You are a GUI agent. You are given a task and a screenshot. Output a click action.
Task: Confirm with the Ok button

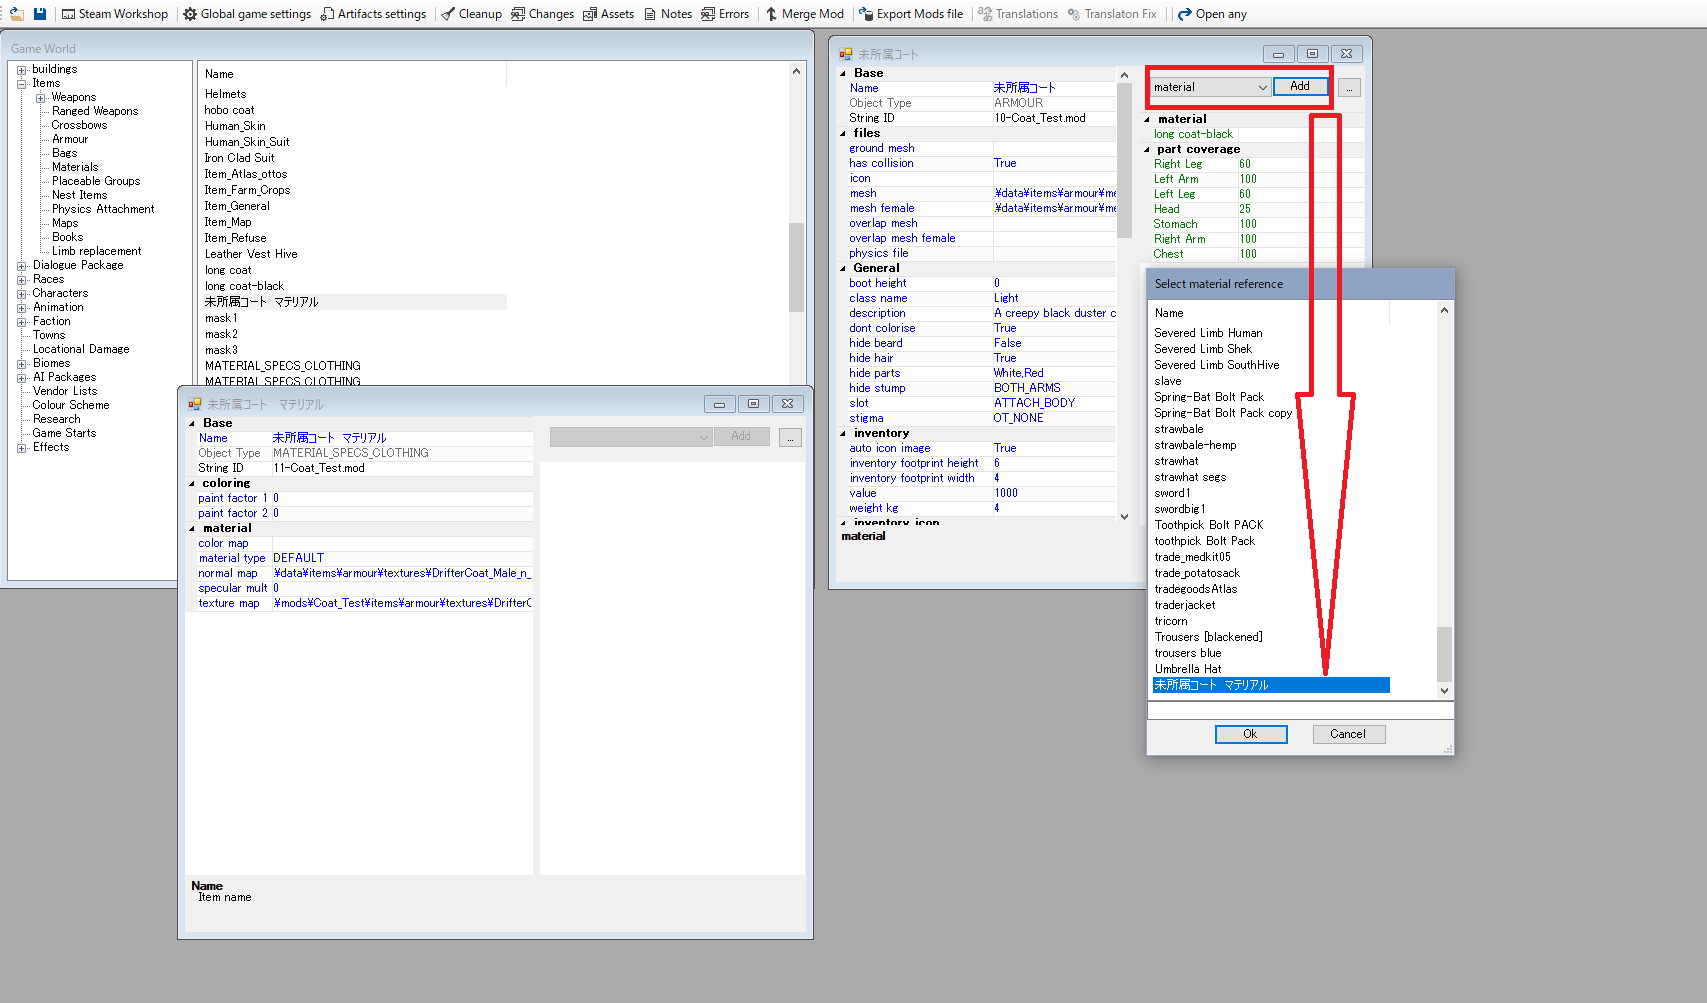pos(1250,734)
